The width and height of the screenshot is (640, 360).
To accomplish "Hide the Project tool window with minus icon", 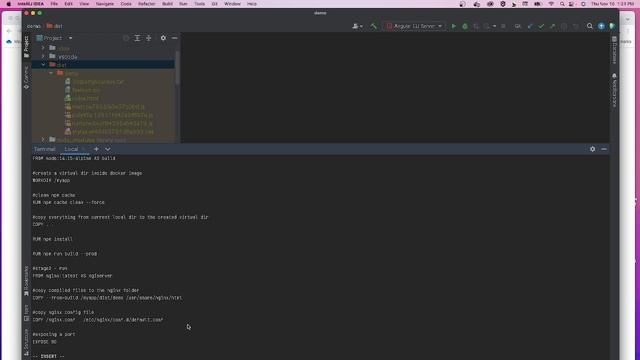I will tap(175, 38).
